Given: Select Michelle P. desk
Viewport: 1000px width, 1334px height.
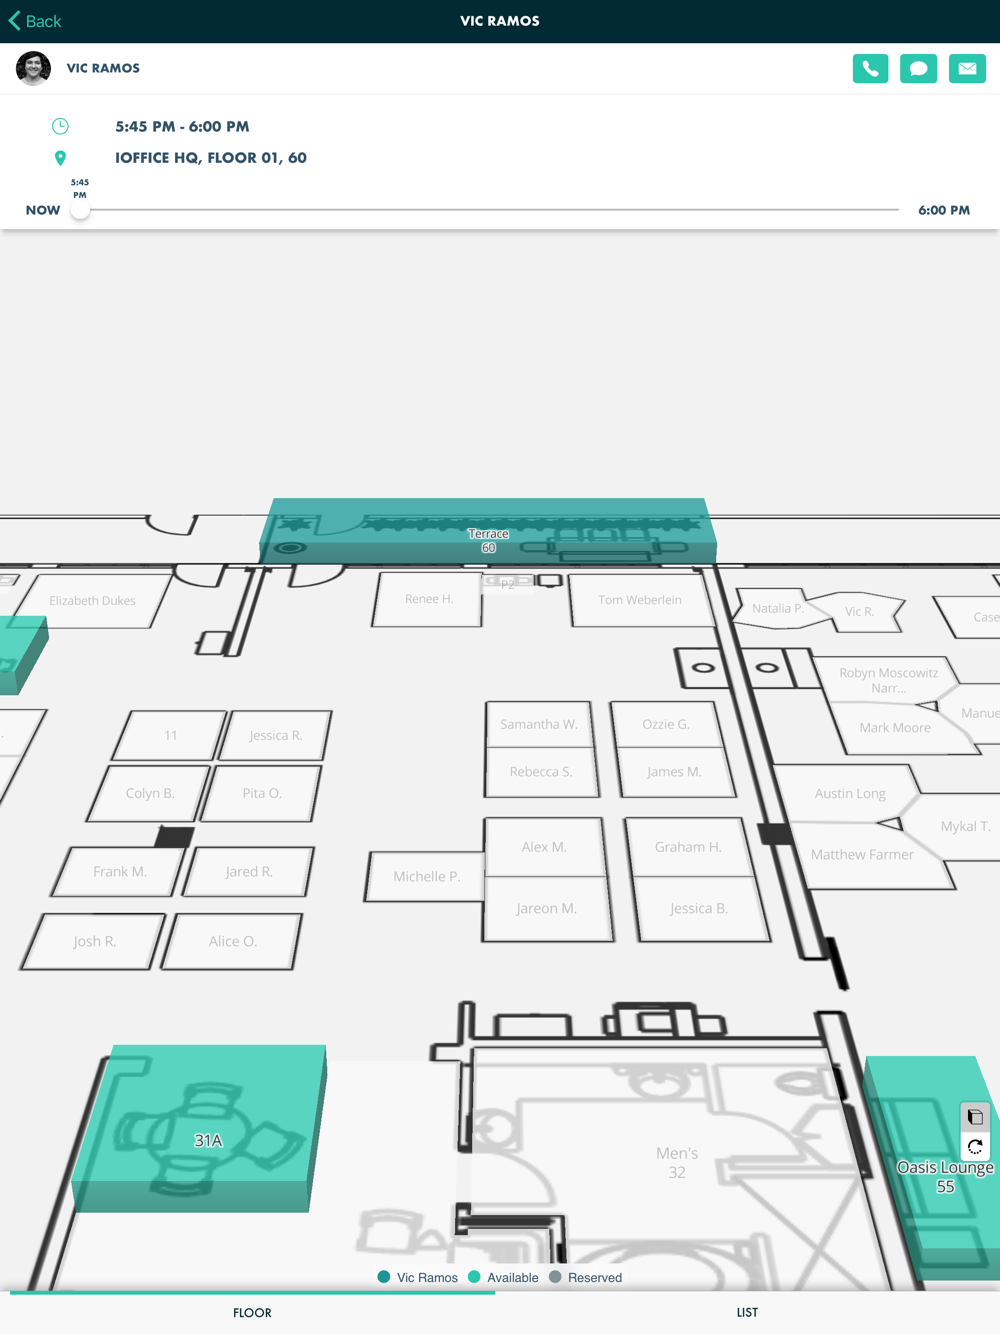Looking at the screenshot, I should pos(427,877).
